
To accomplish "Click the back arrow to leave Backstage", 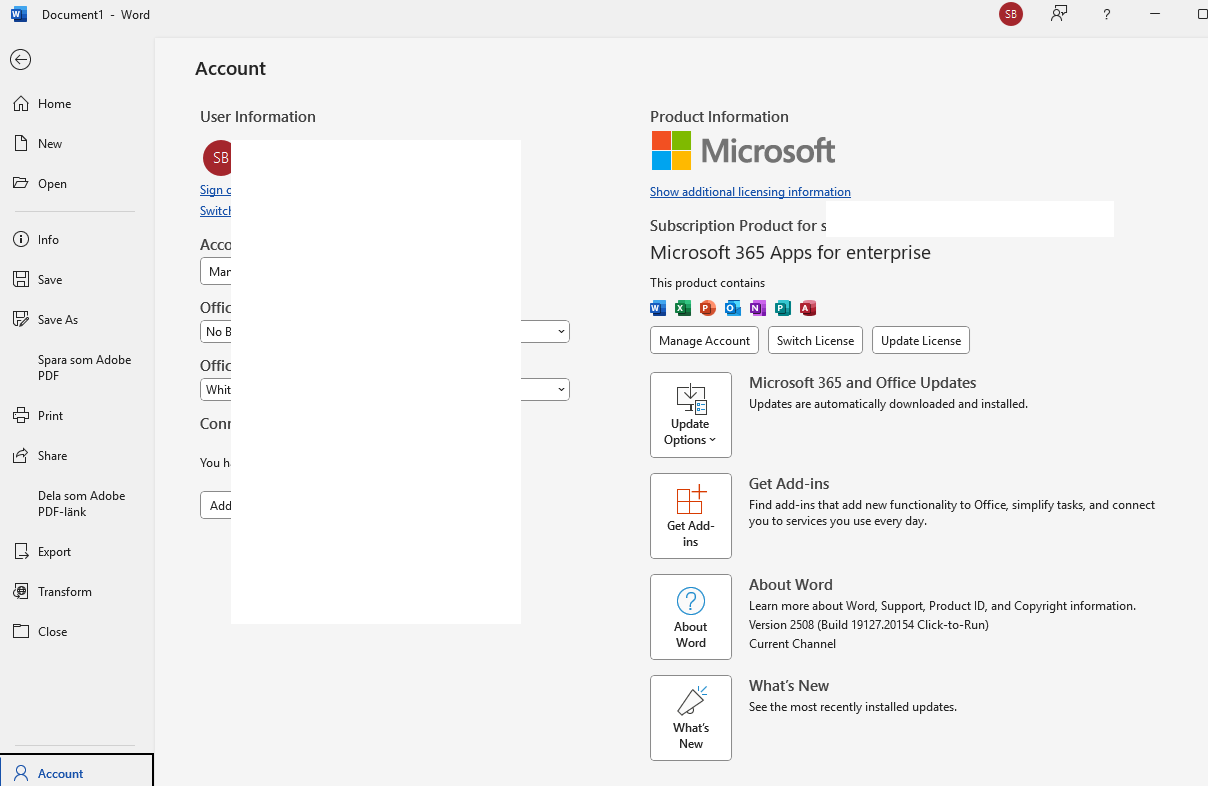I will pyautogui.click(x=20, y=60).
